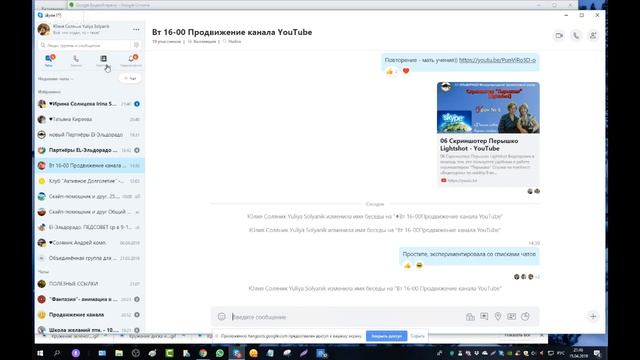
Task: Click the Windows Start button
Action: 40,353
